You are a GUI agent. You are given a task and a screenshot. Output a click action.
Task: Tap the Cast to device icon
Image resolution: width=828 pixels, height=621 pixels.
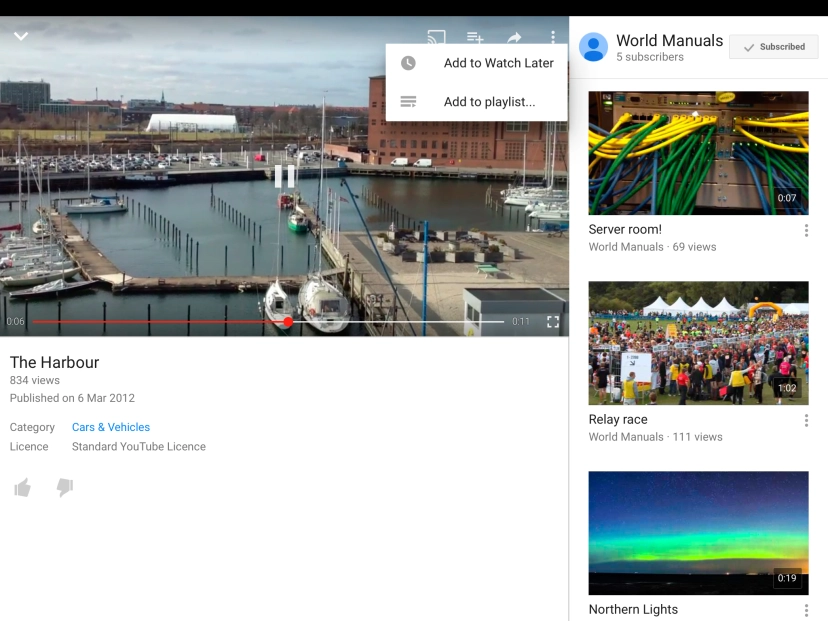point(436,37)
